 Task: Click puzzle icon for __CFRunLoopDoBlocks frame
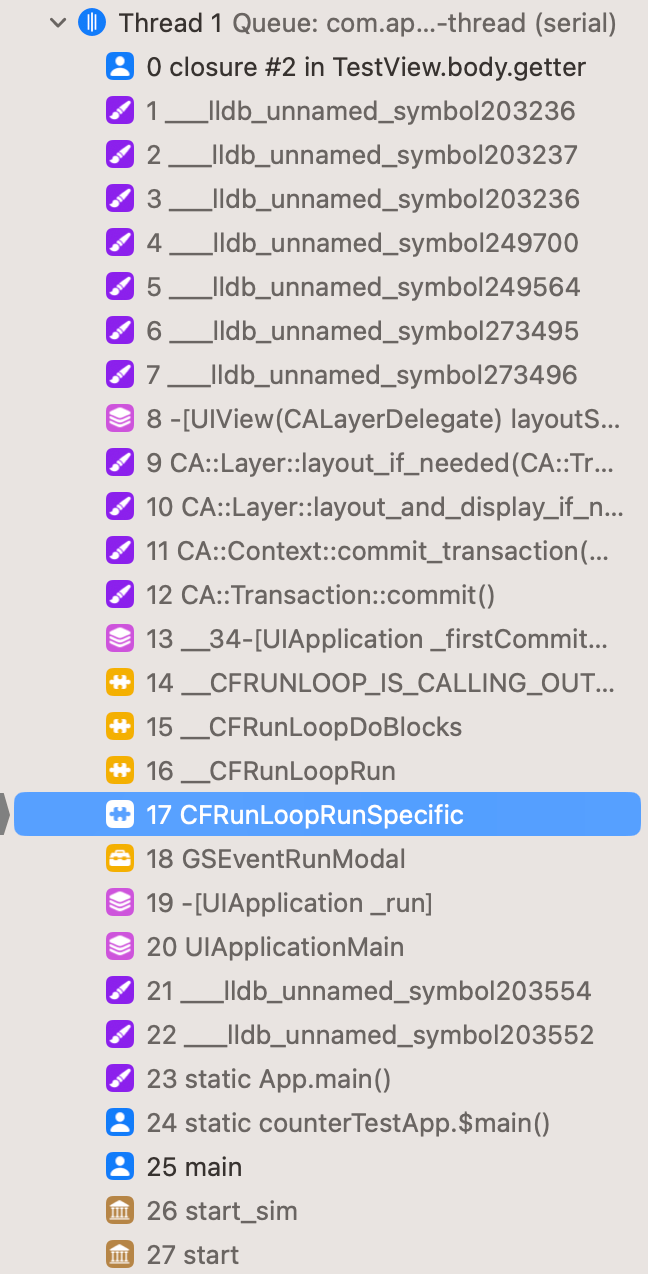tap(119, 727)
